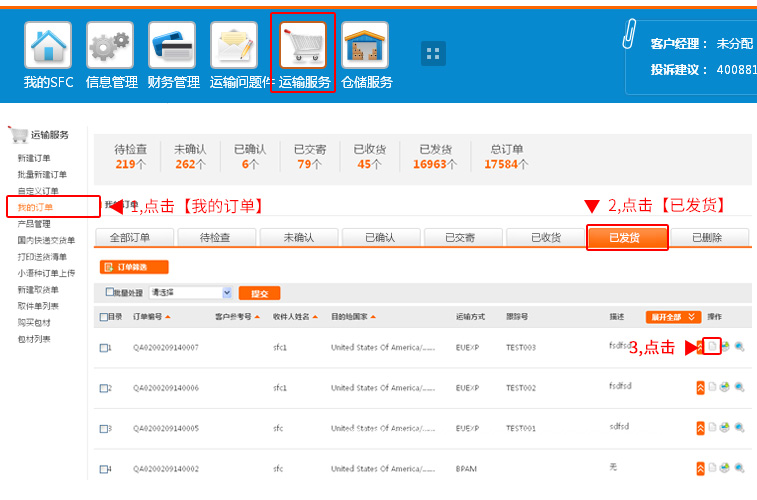
Task: Open 信息管理 gear icon
Action: (110, 46)
